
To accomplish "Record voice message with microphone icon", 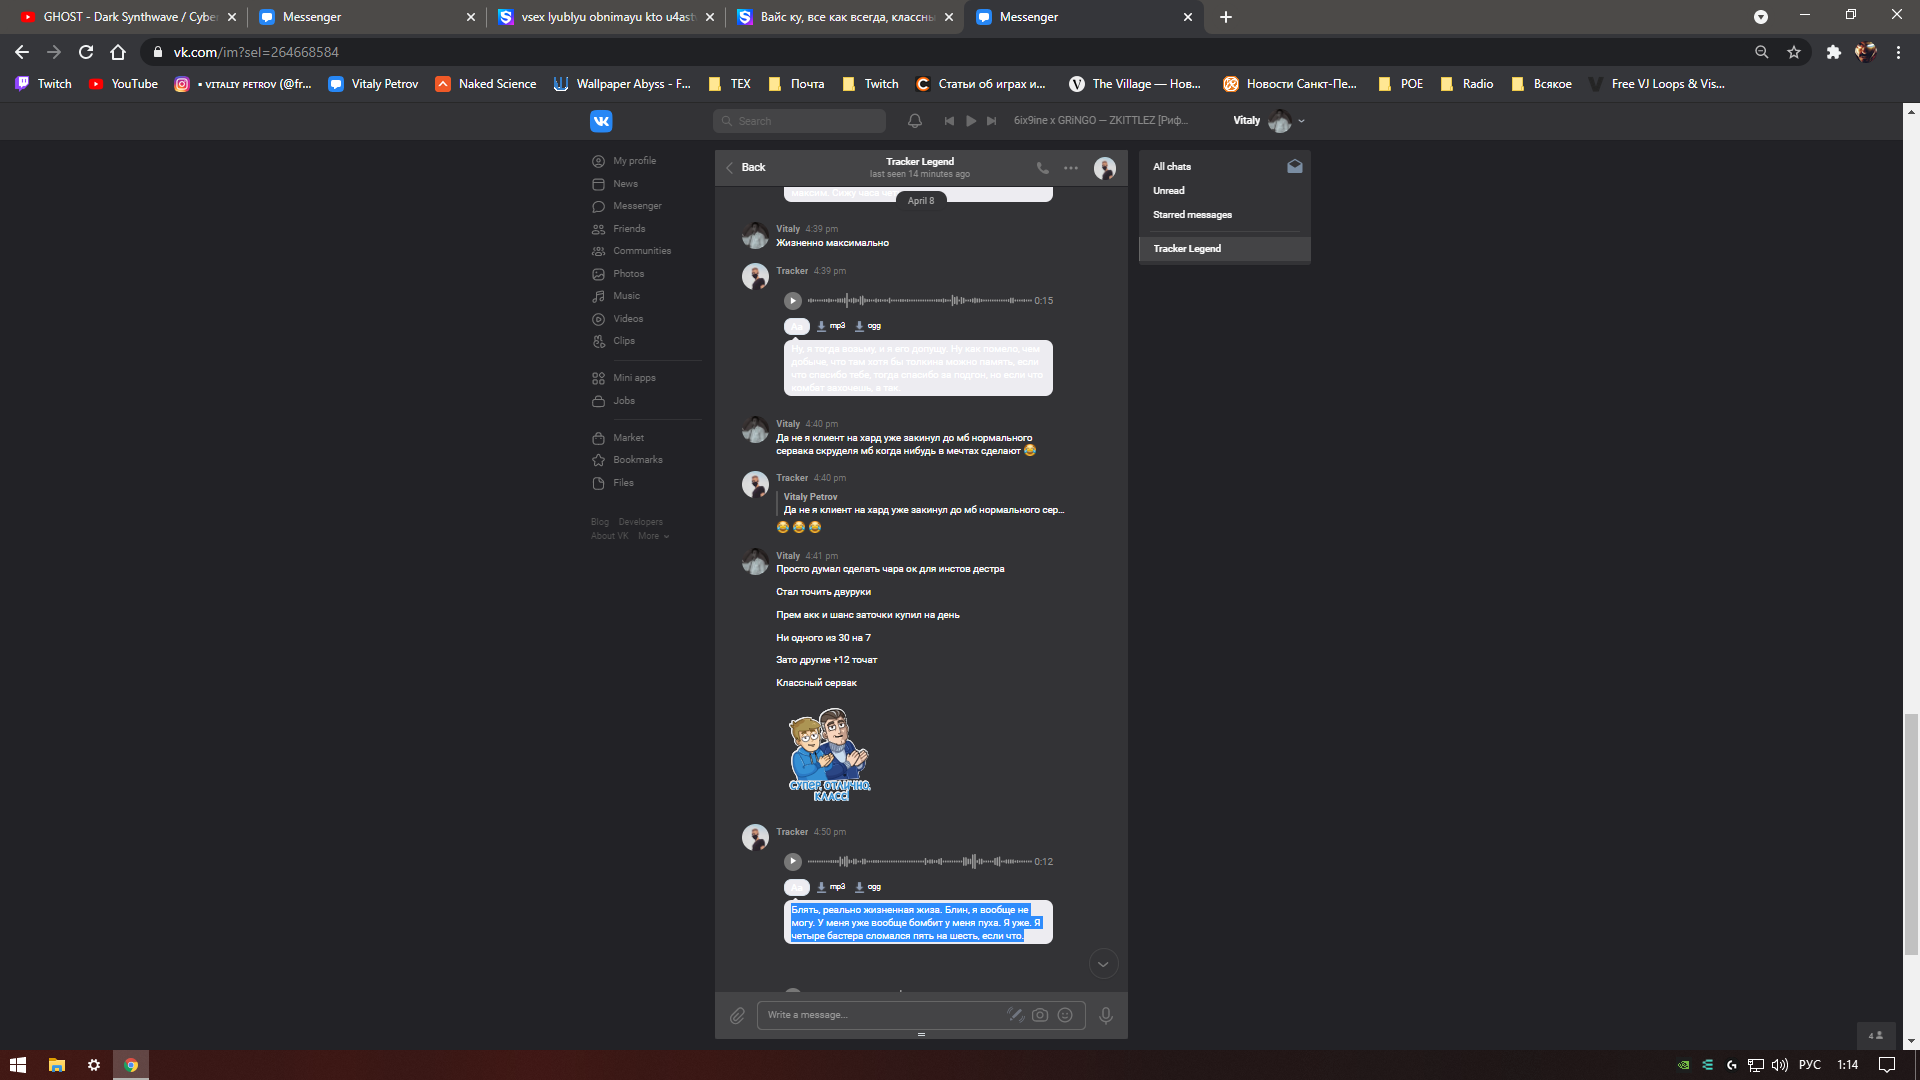I will click(1105, 1015).
